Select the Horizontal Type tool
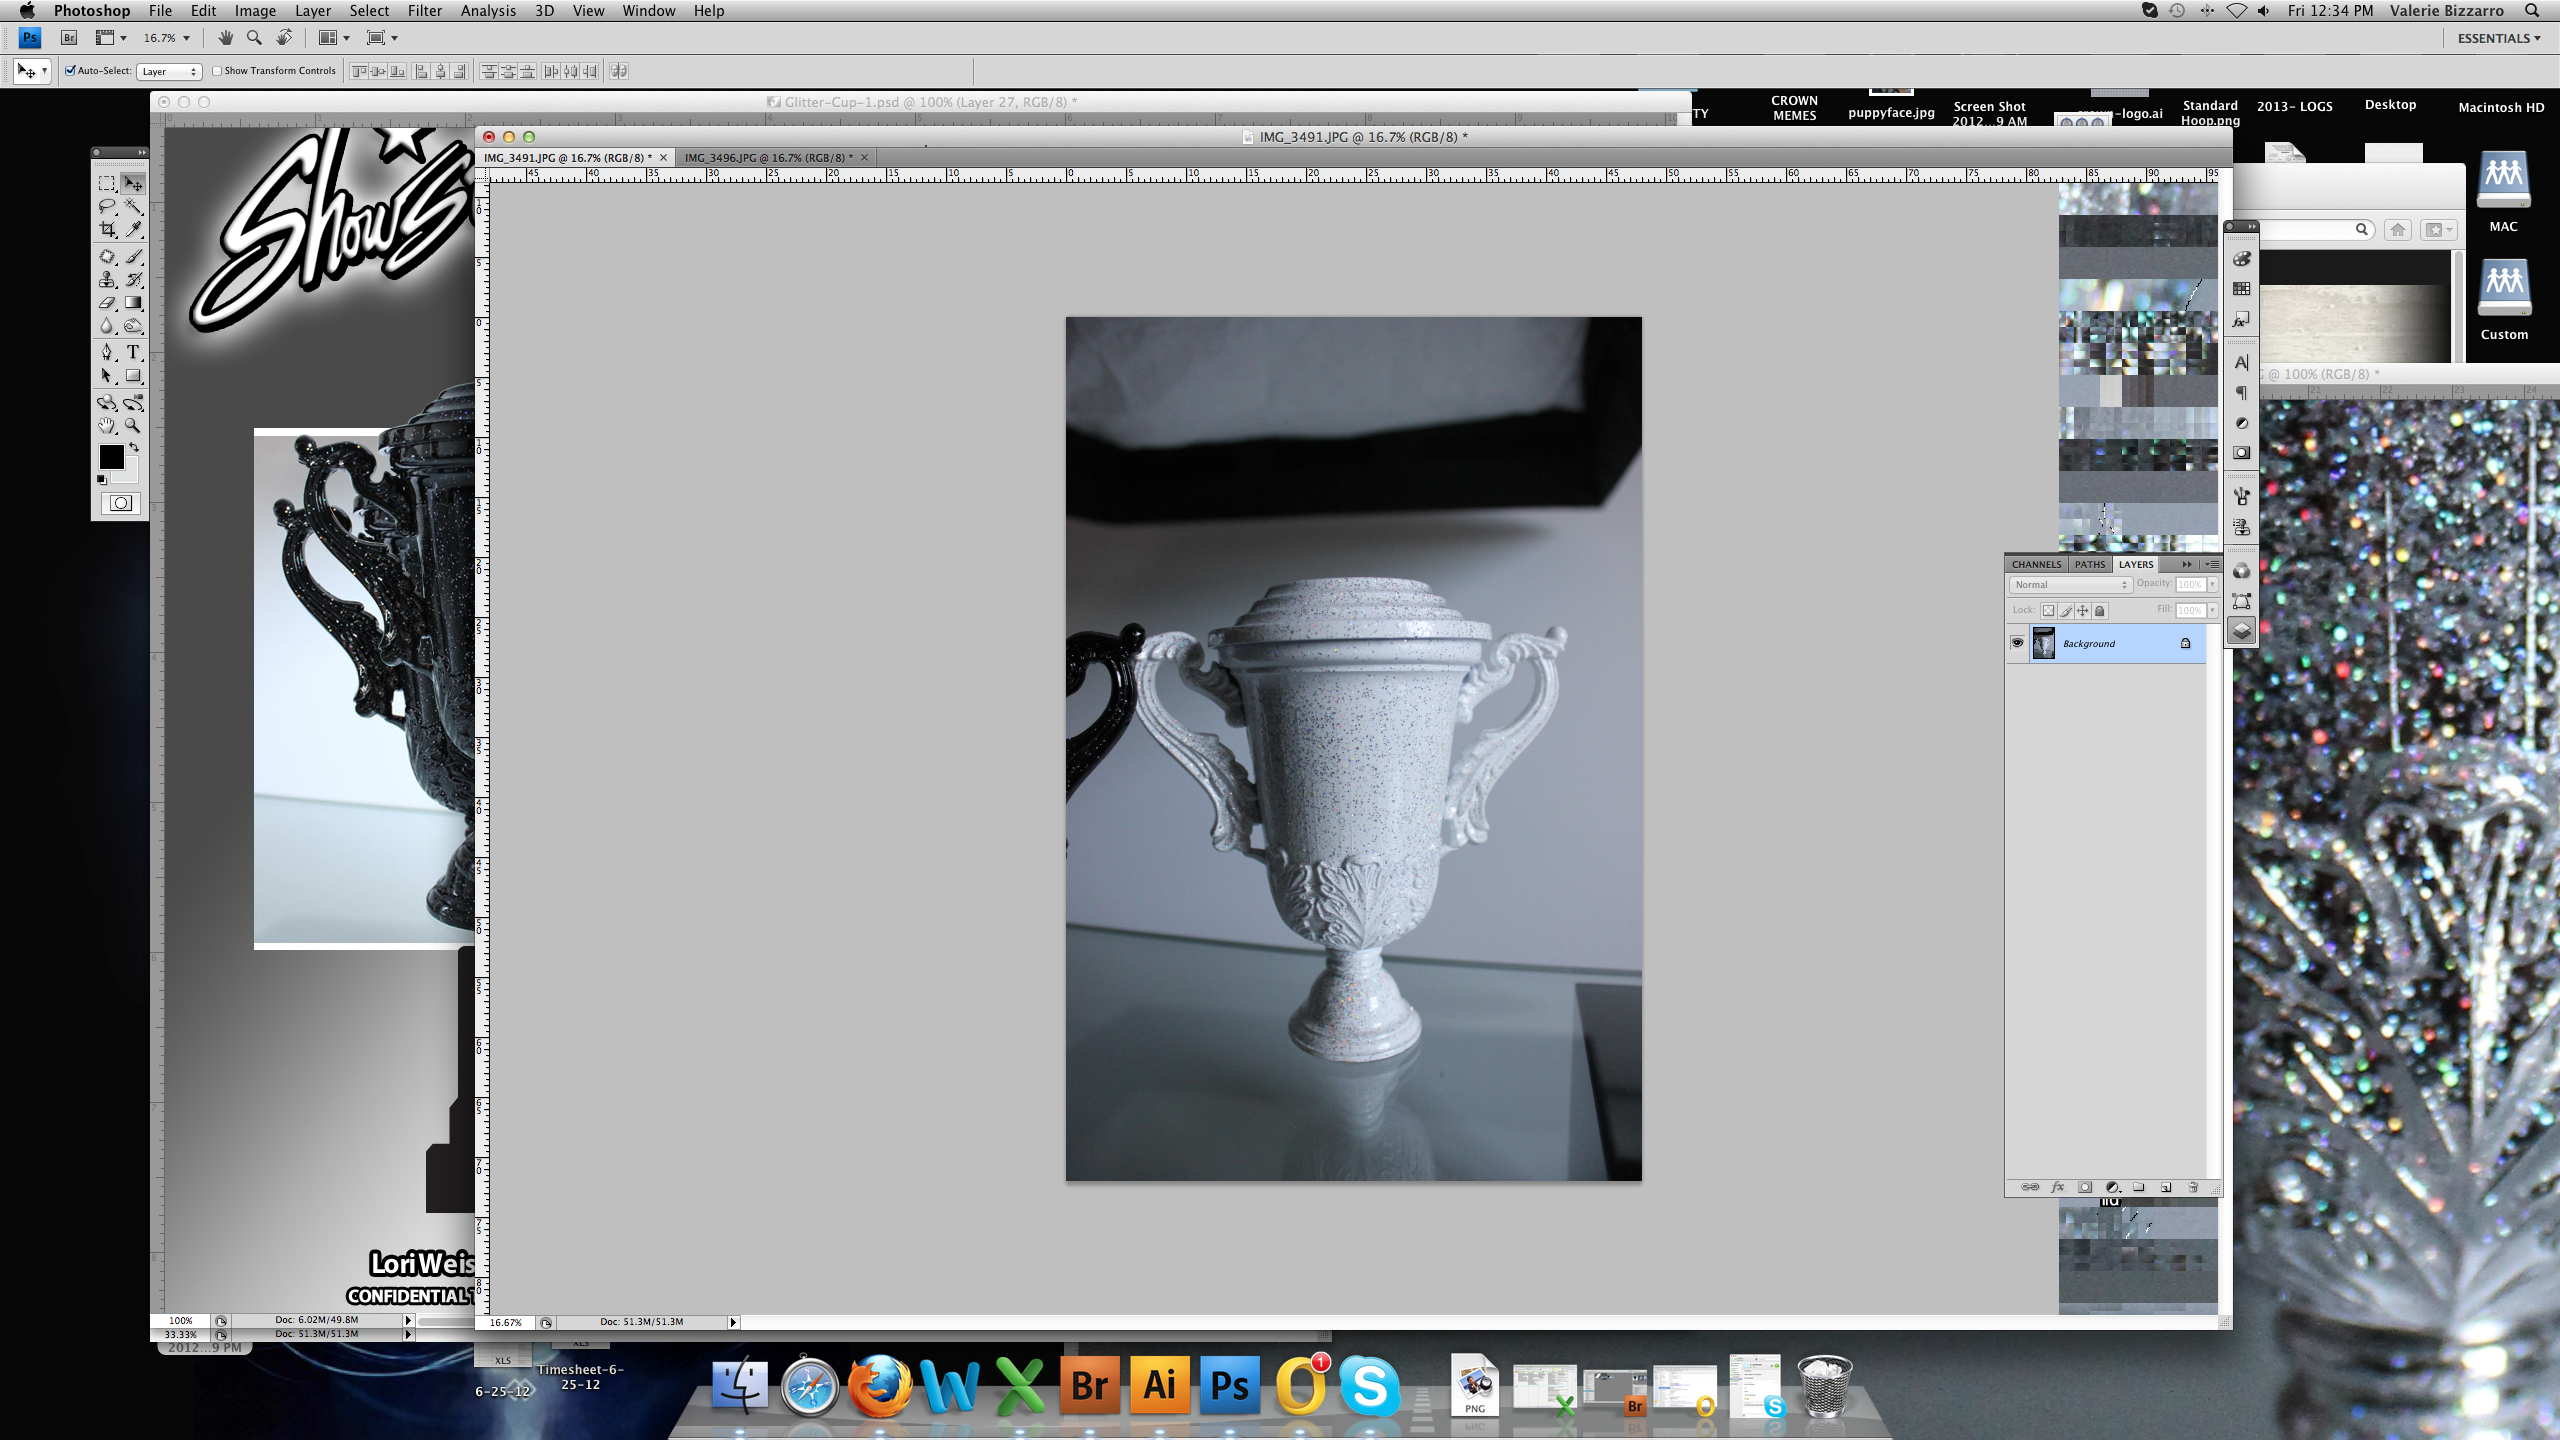The height and width of the screenshot is (1440, 2560). [133, 352]
